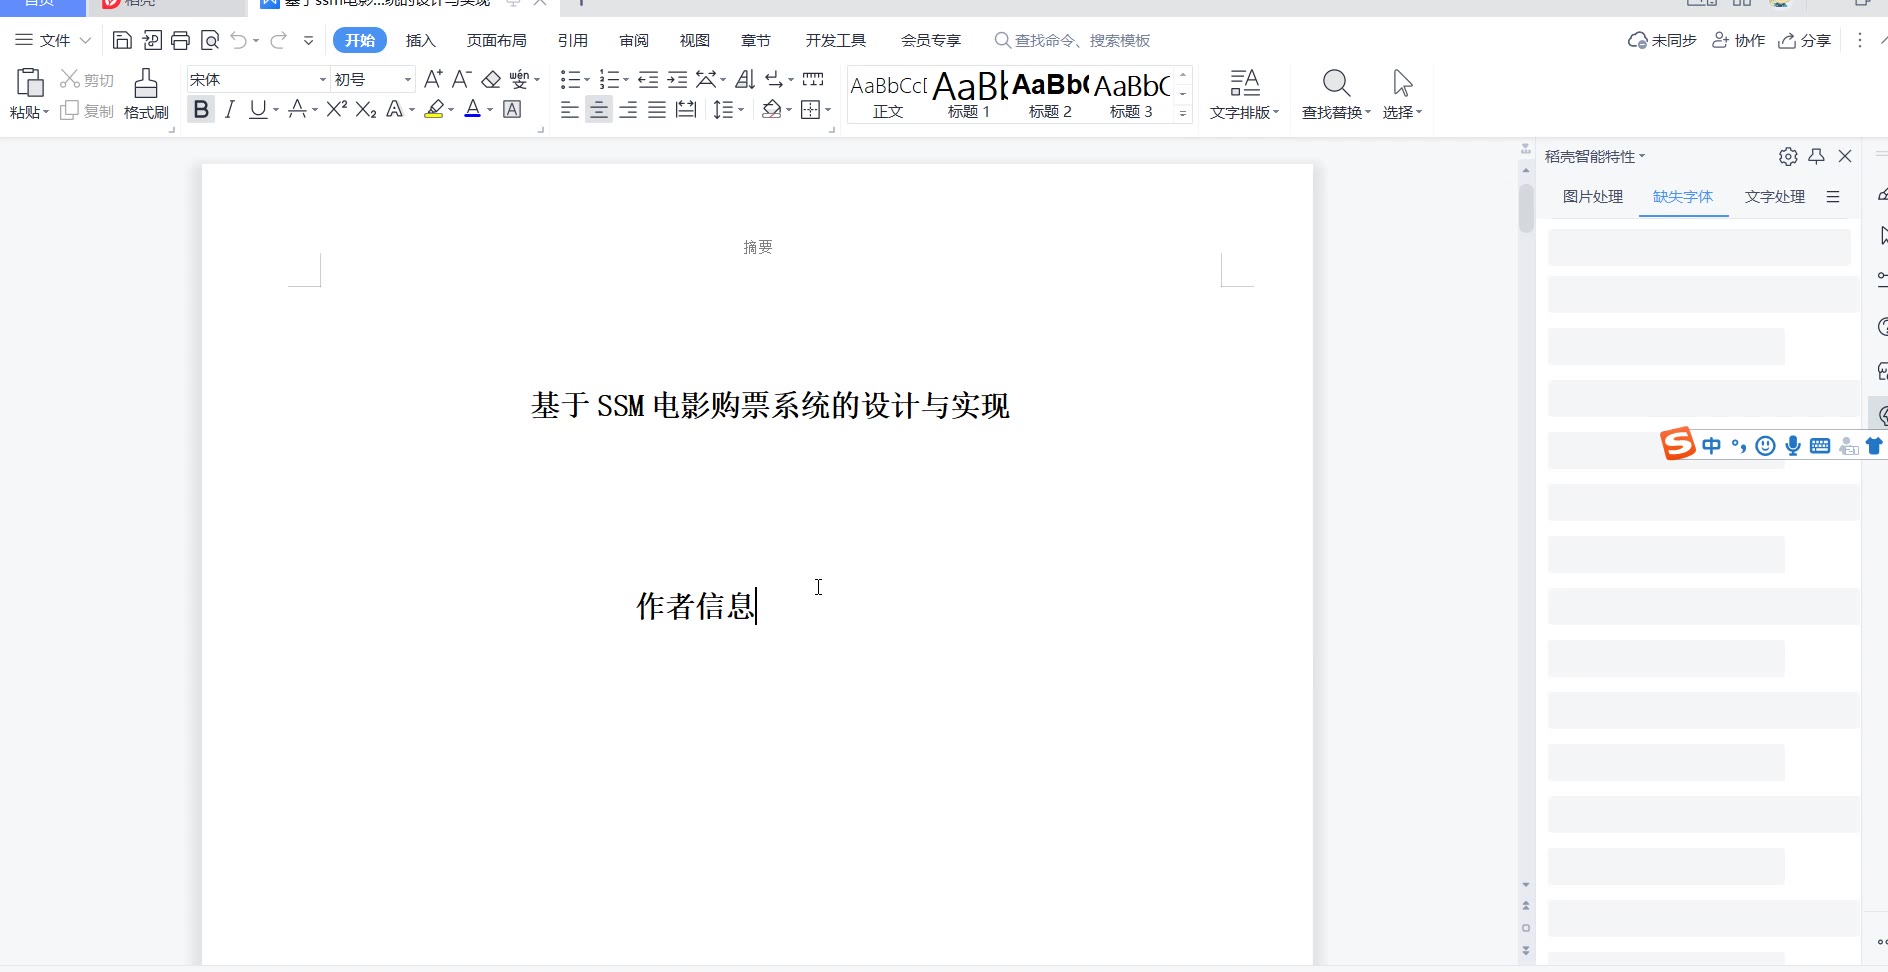The image size is (1888, 972).
Task: Open the 文件 menu
Action: tap(54, 40)
